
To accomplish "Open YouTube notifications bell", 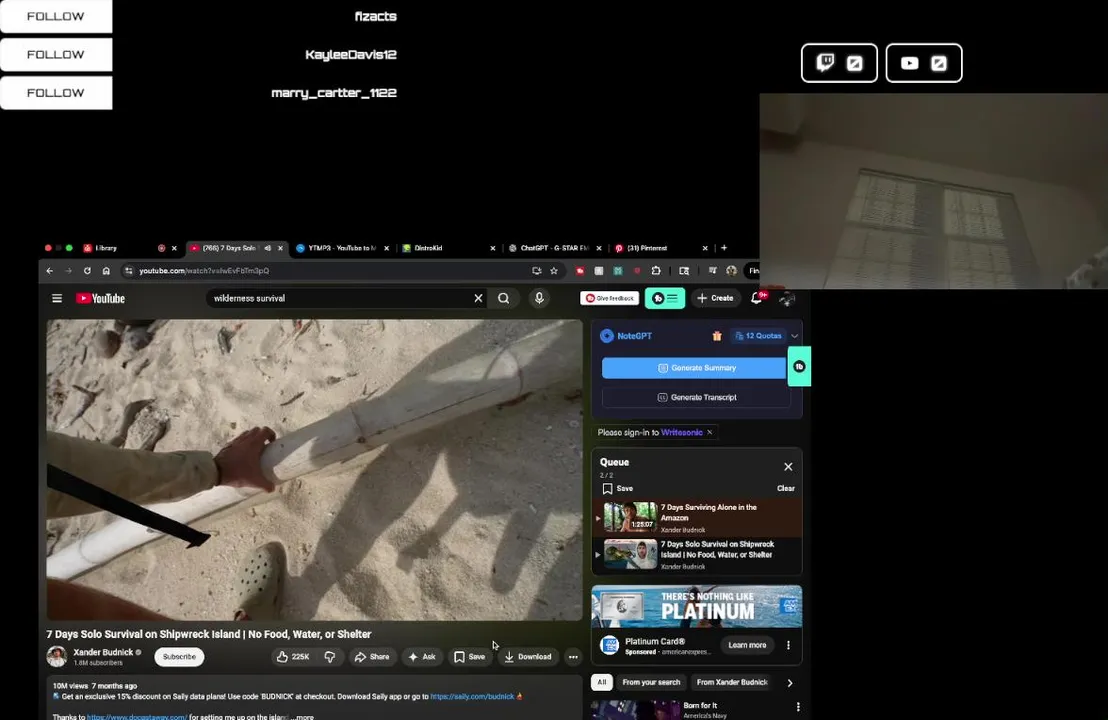I will click(756, 298).
